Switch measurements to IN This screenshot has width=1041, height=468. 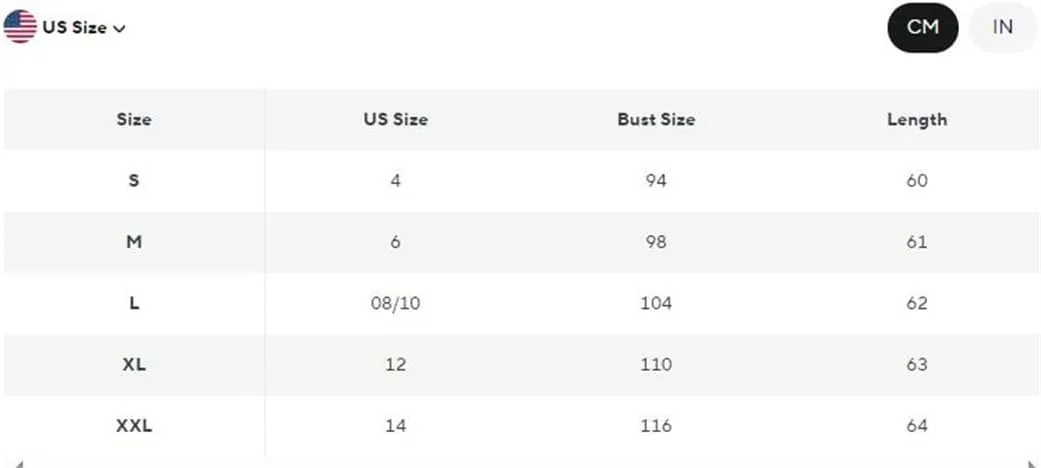[x=1002, y=27]
